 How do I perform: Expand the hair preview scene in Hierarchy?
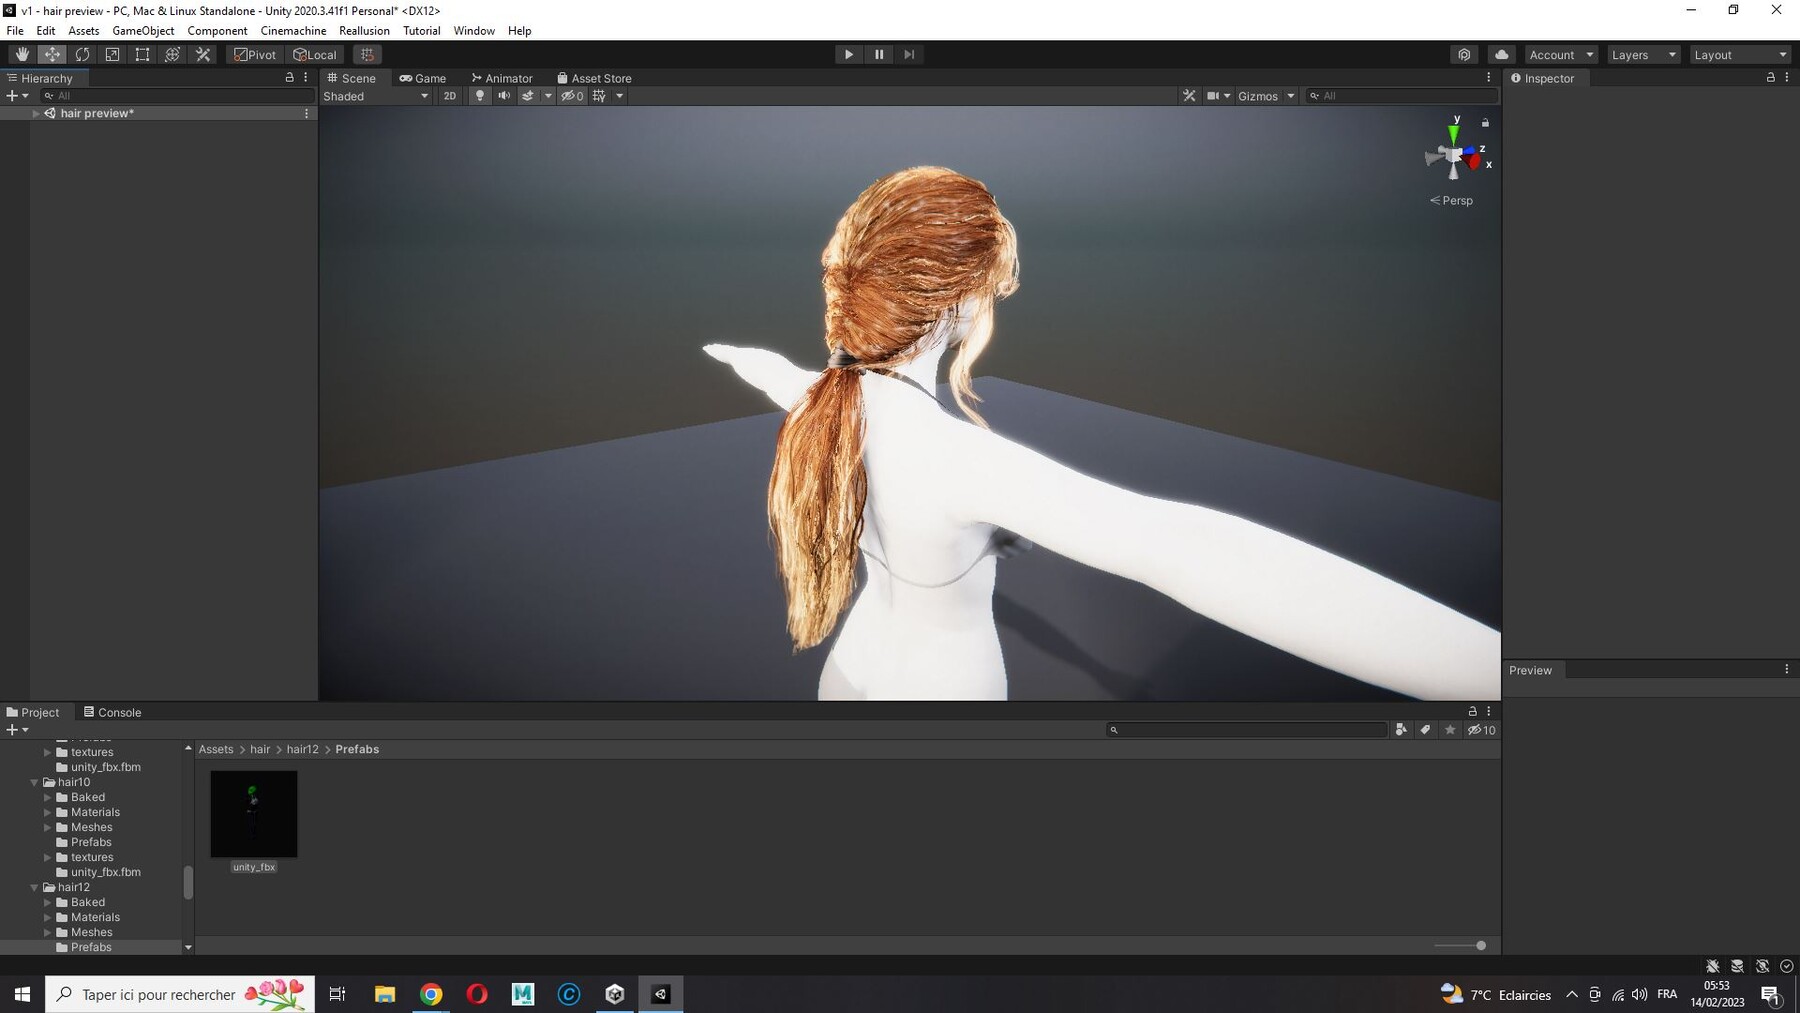pos(36,114)
